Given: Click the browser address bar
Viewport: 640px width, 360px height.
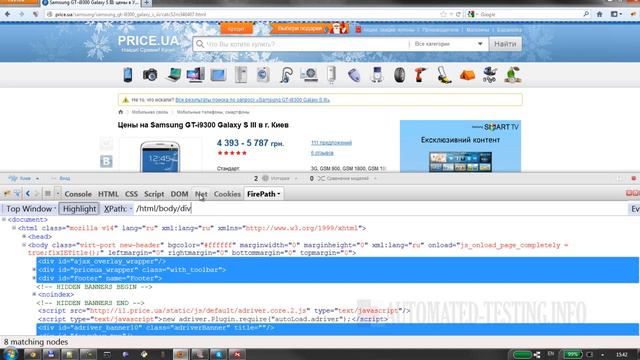Looking at the screenshot, I should click(x=245, y=14).
